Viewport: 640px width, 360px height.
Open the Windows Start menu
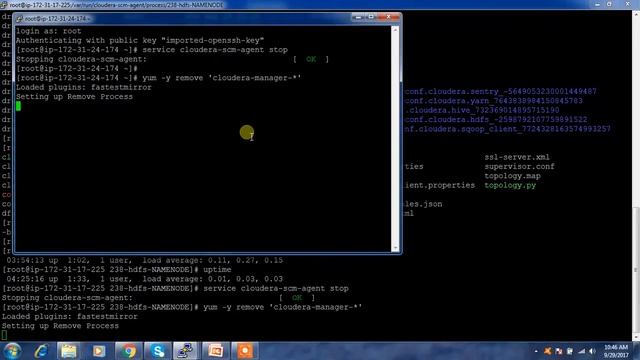coord(11,351)
